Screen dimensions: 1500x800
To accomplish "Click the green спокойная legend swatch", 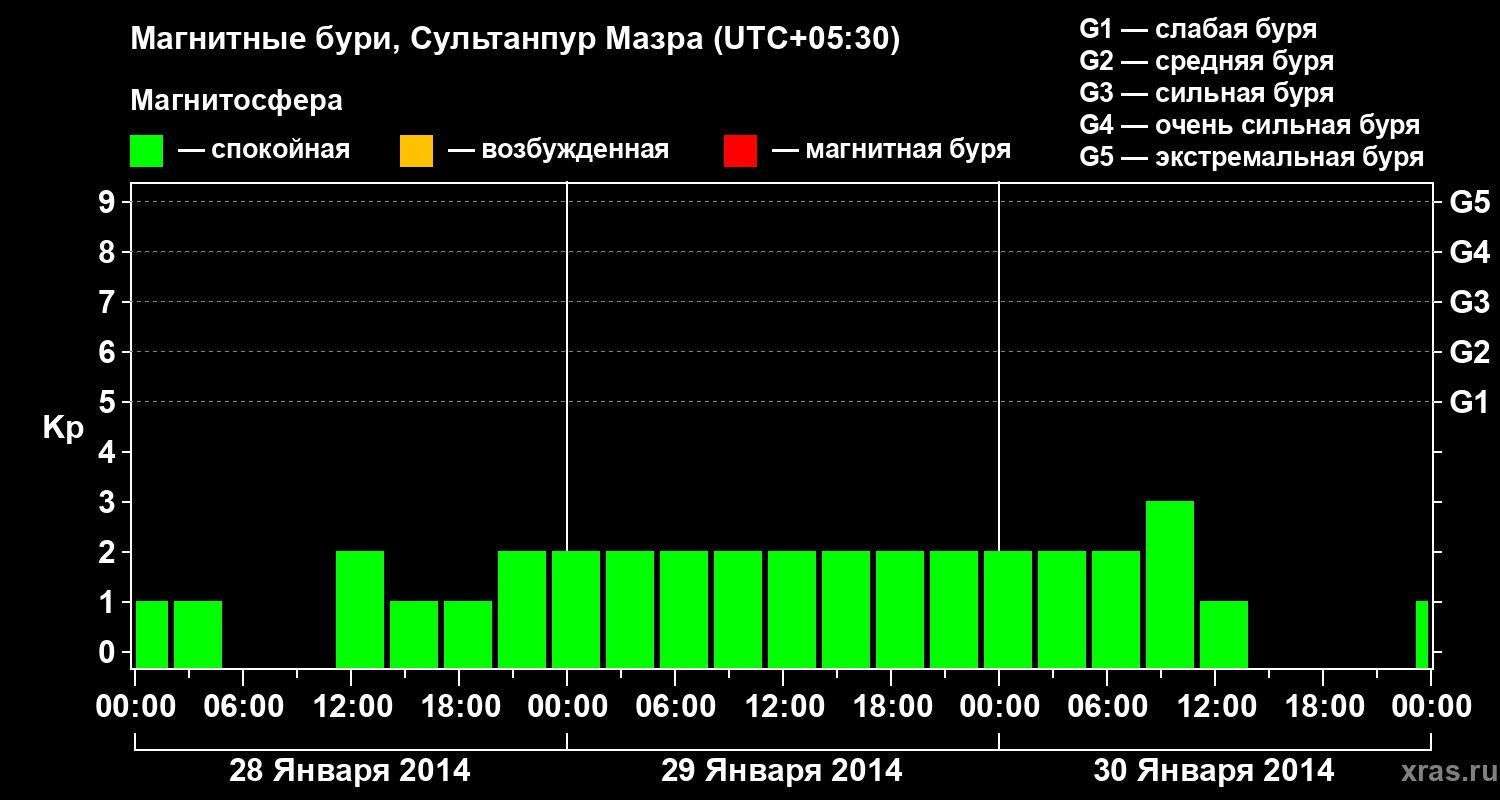I will (x=147, y=151).
